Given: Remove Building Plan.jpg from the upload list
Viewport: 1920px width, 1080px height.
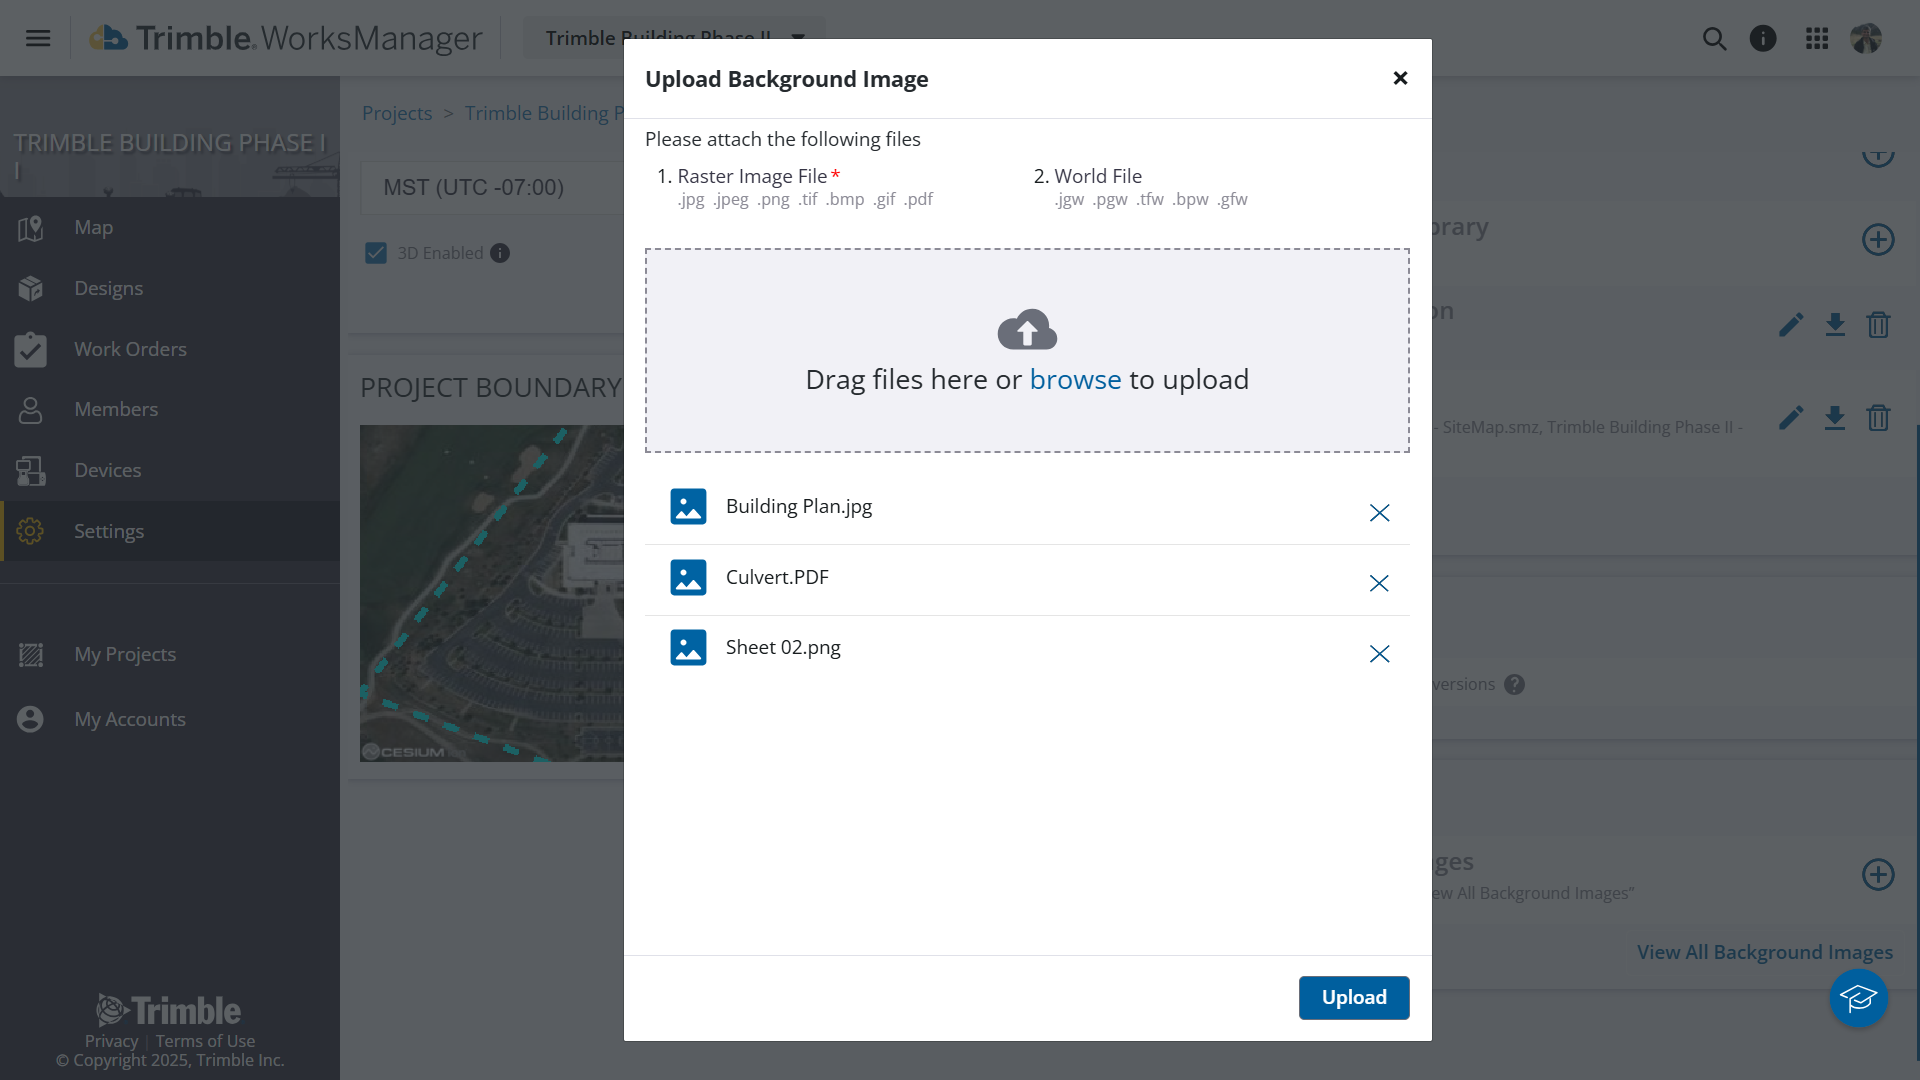Looking at the screenshot, I should click(1379, 513).
